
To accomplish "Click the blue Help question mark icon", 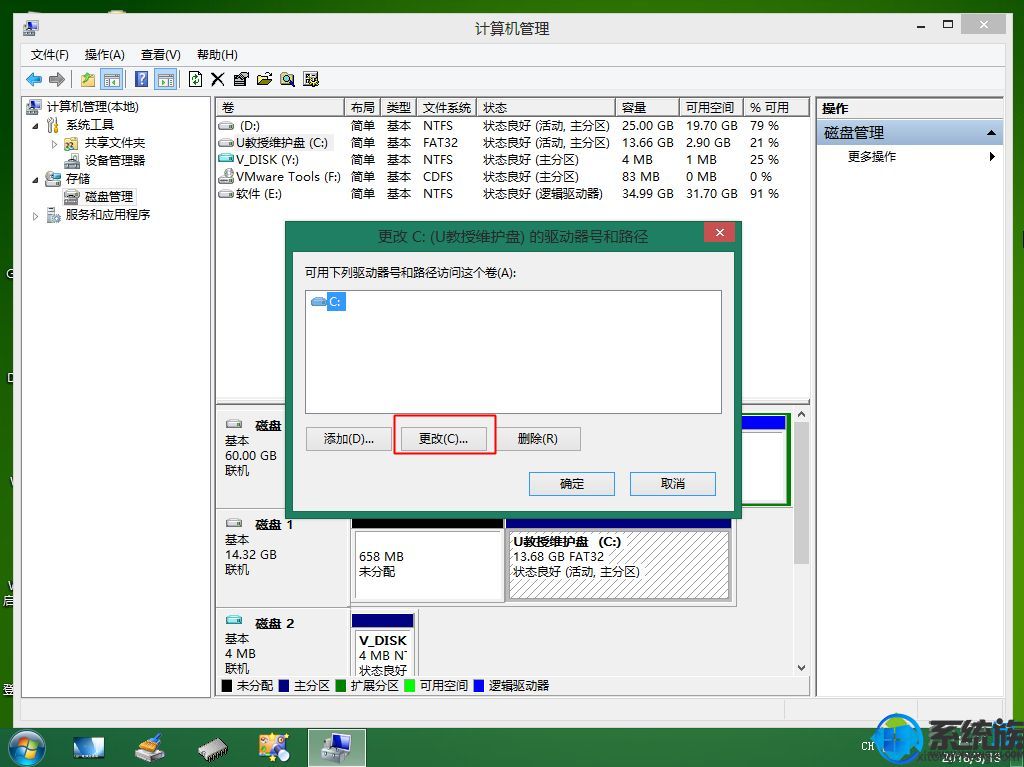I will tap(141, 80).
